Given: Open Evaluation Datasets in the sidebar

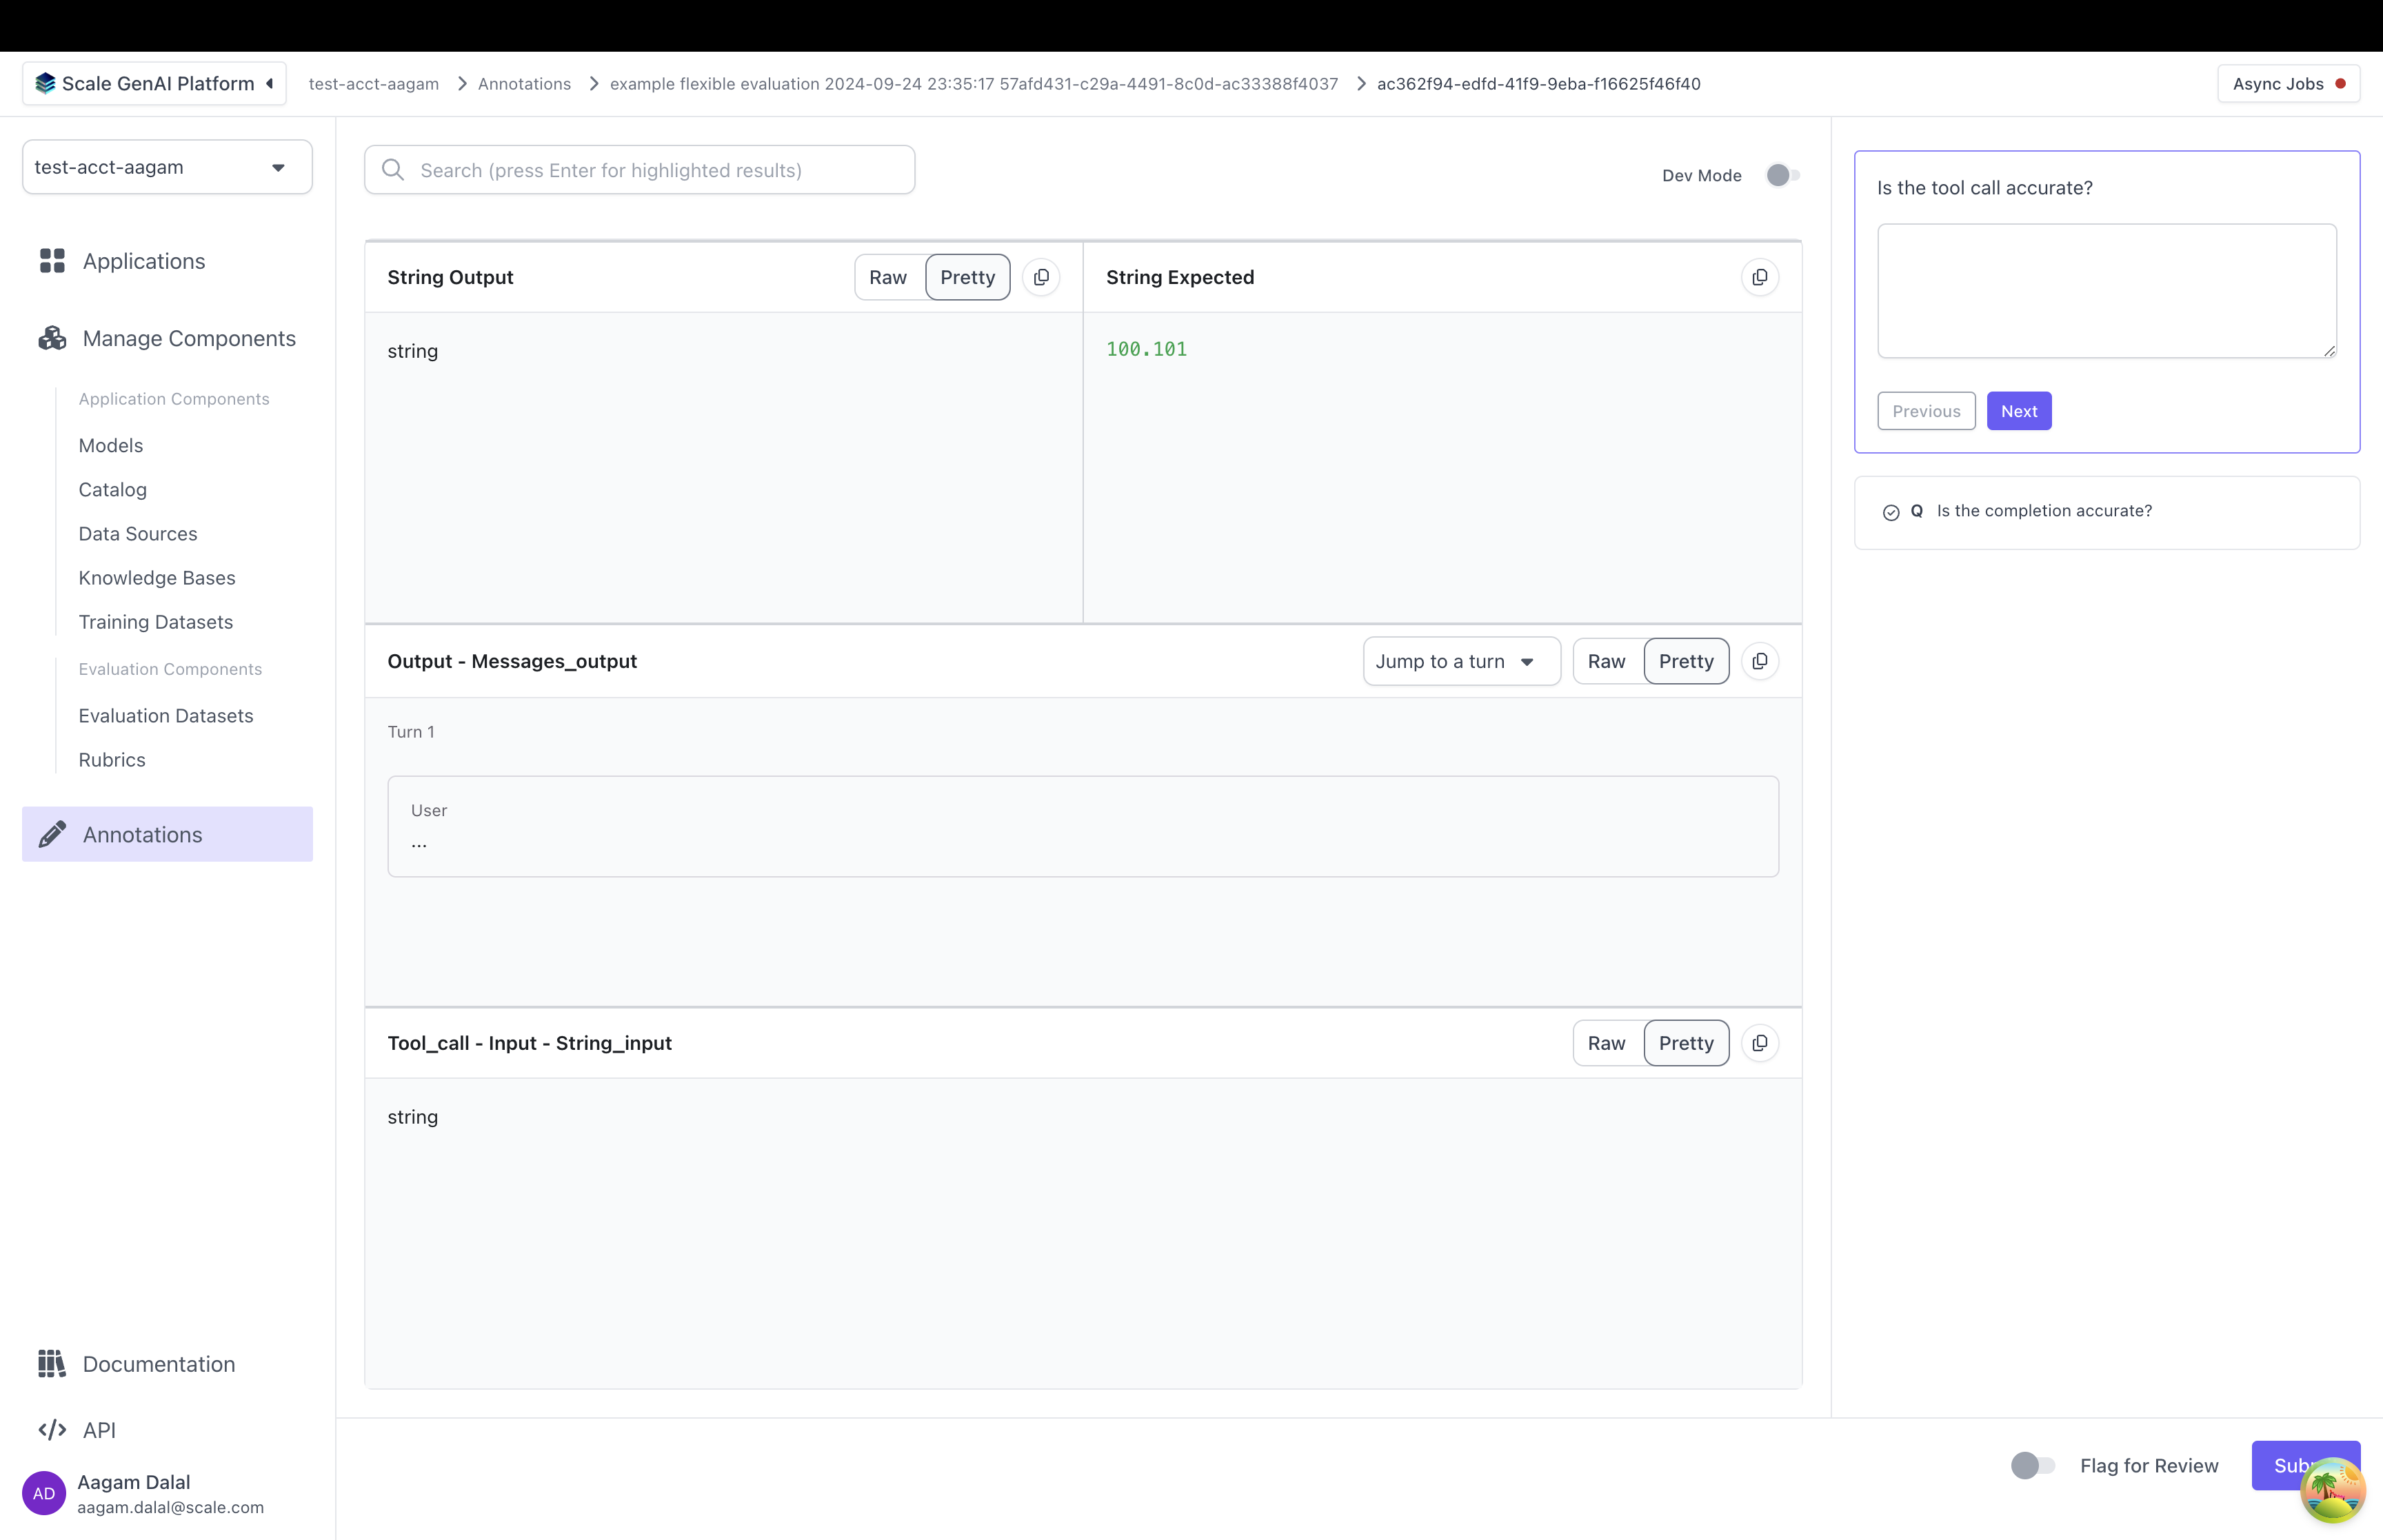Looking at the screenshot, I should (166, 716).
